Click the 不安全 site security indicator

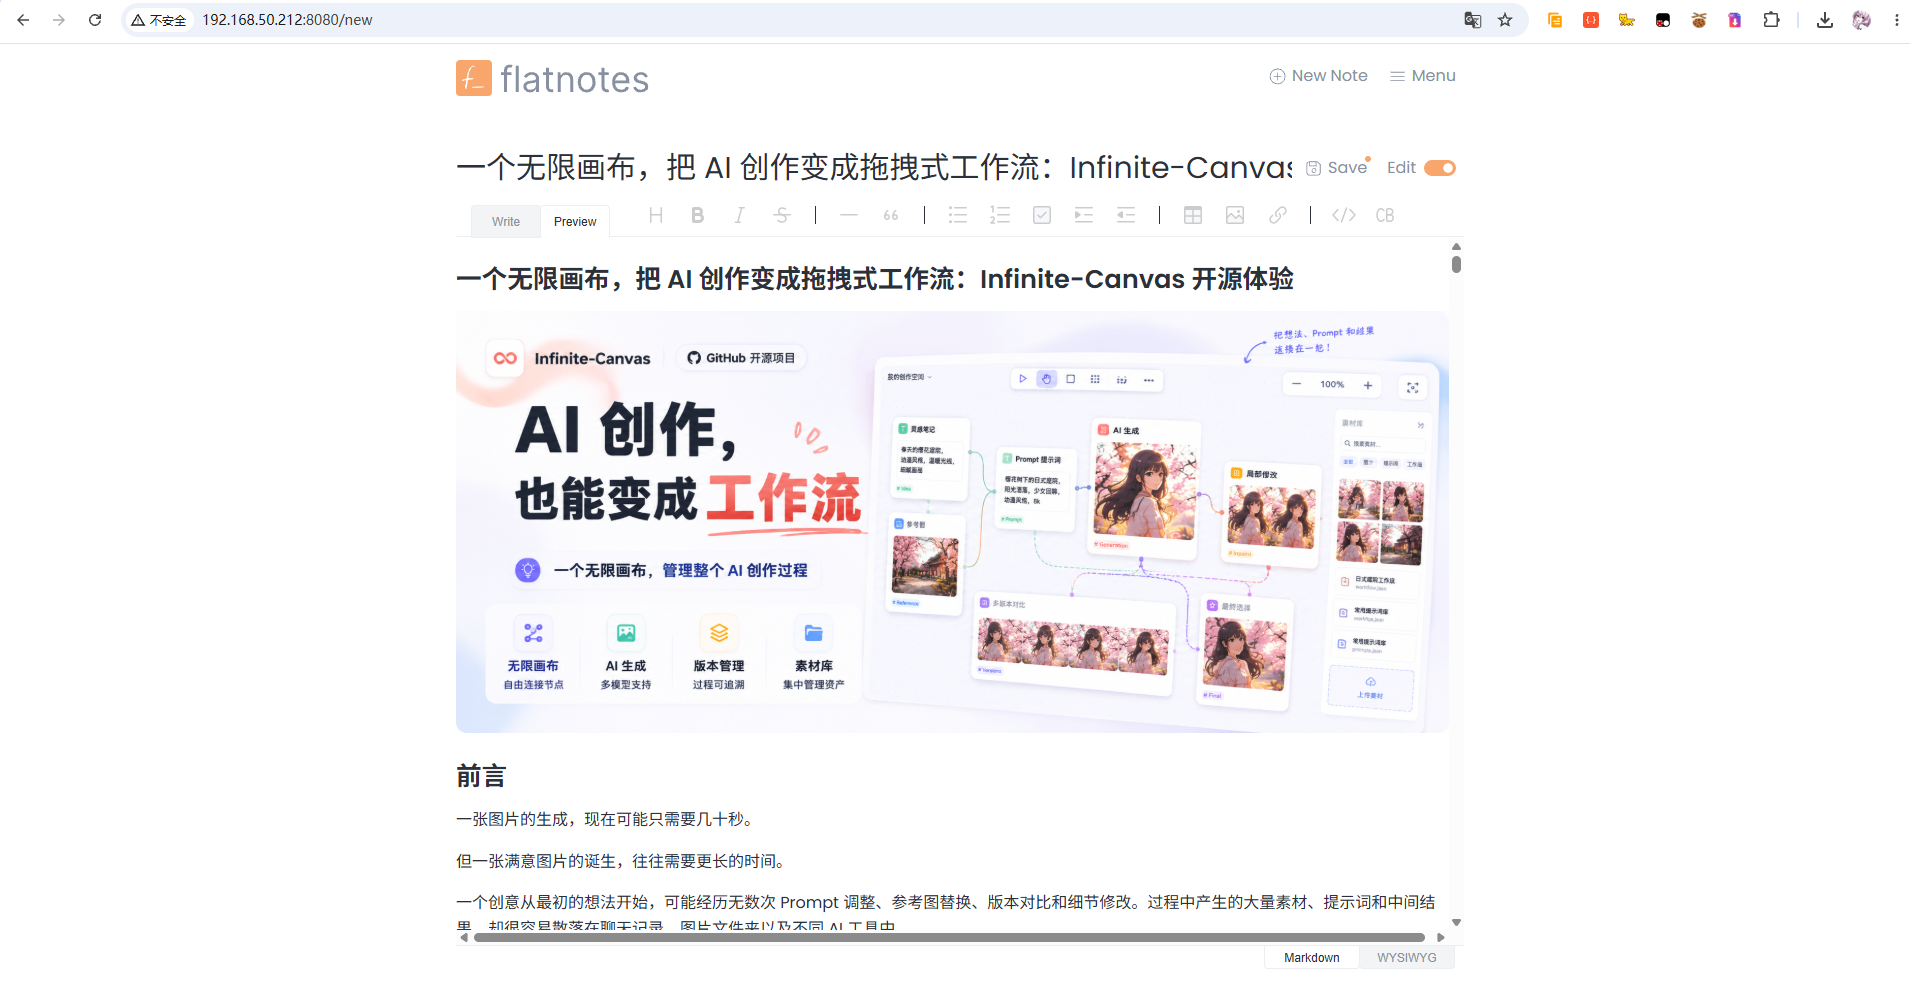[159, 20]
